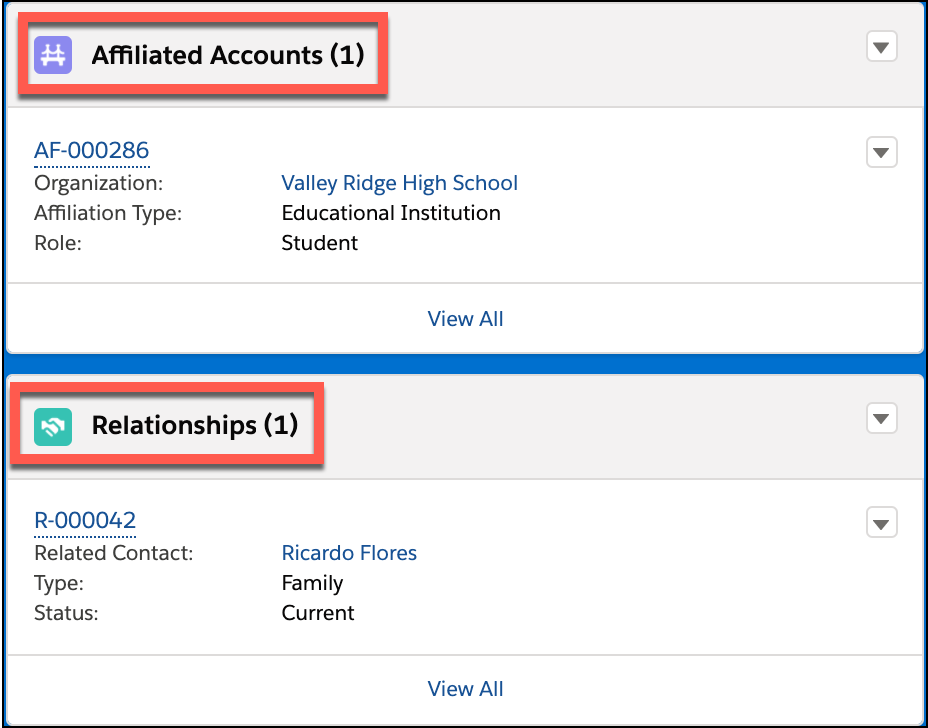Click the Related Contact field label
The width and height of the screenshot is (928, 728).
(x=114, y=553)
